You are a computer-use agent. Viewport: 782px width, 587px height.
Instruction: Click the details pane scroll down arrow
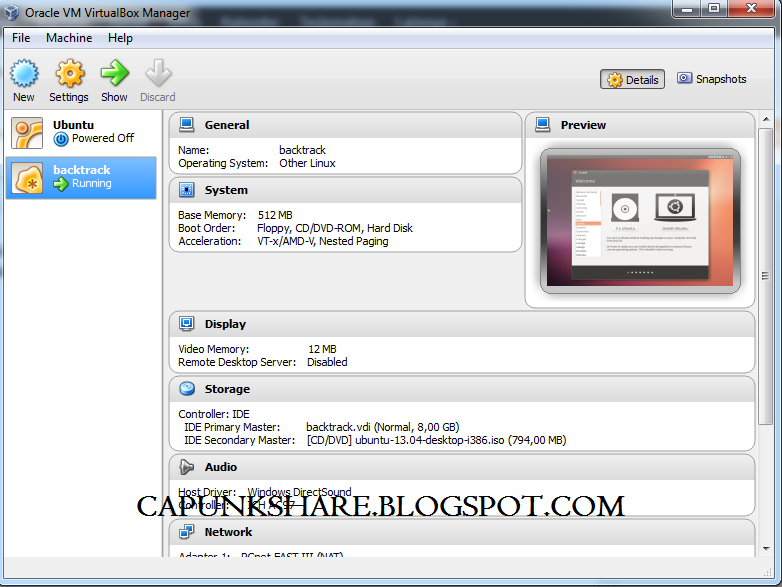(766, 549)
